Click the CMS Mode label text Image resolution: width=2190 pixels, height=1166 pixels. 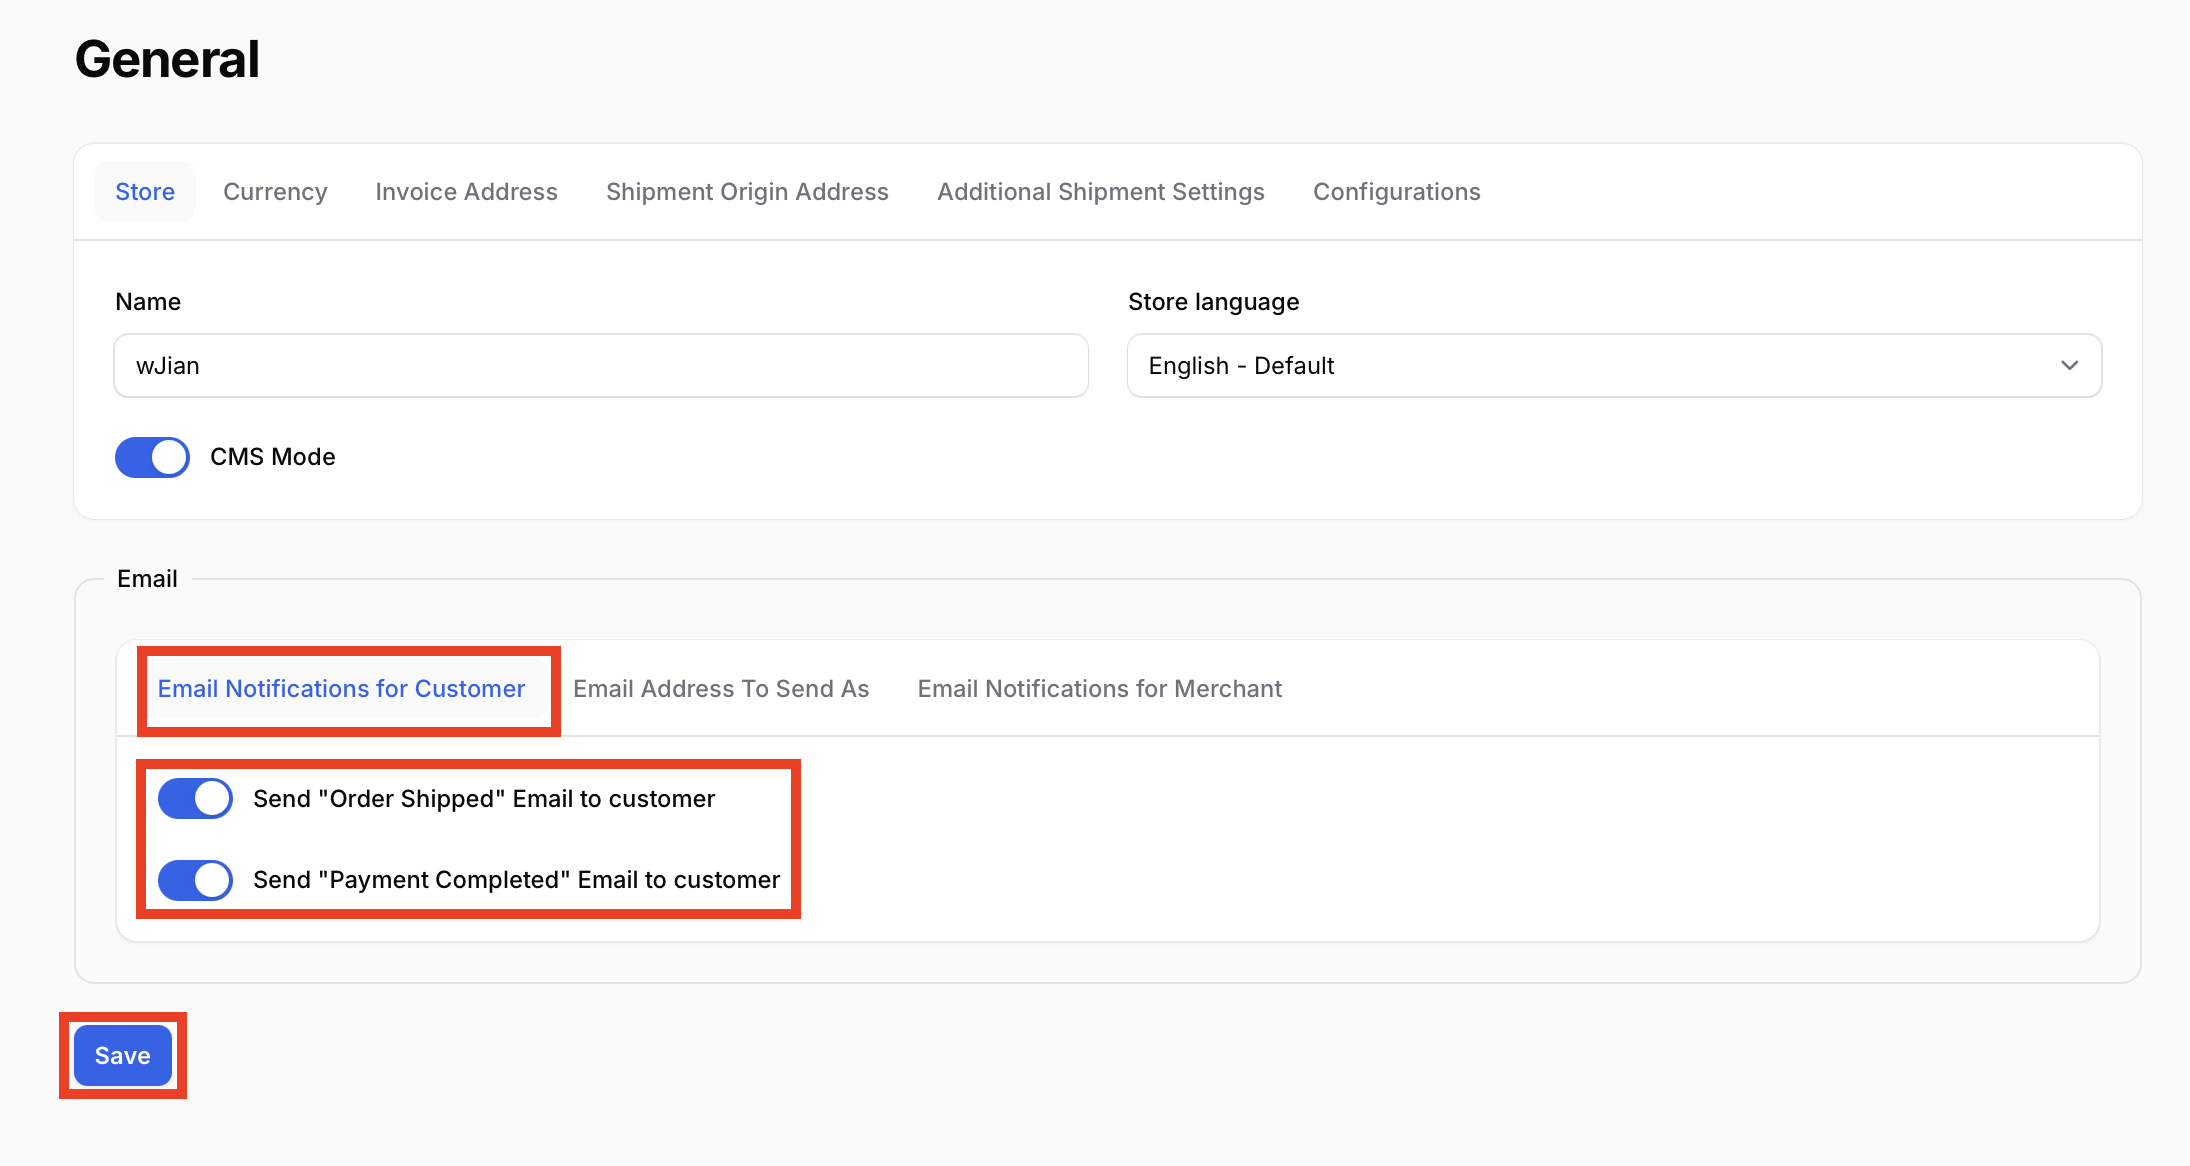272,457
